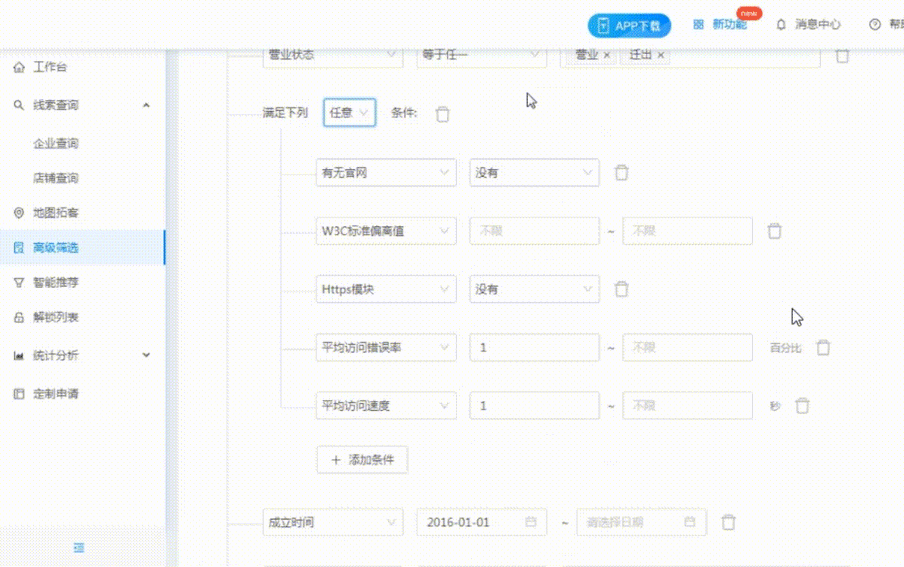This screenshot has width=904, height=567.
Task: Click the 添加条件 button
Action: point(362,460)
